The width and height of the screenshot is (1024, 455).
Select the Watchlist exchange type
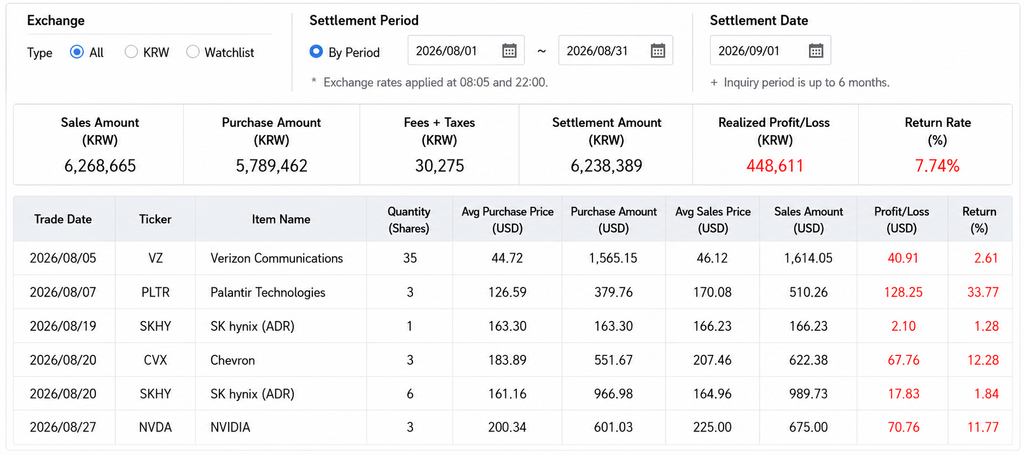(x=193, y=52)
